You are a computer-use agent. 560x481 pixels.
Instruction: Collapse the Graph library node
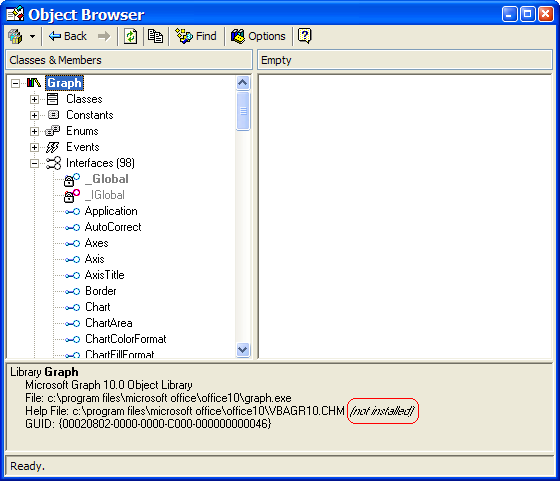coord(15,83)
